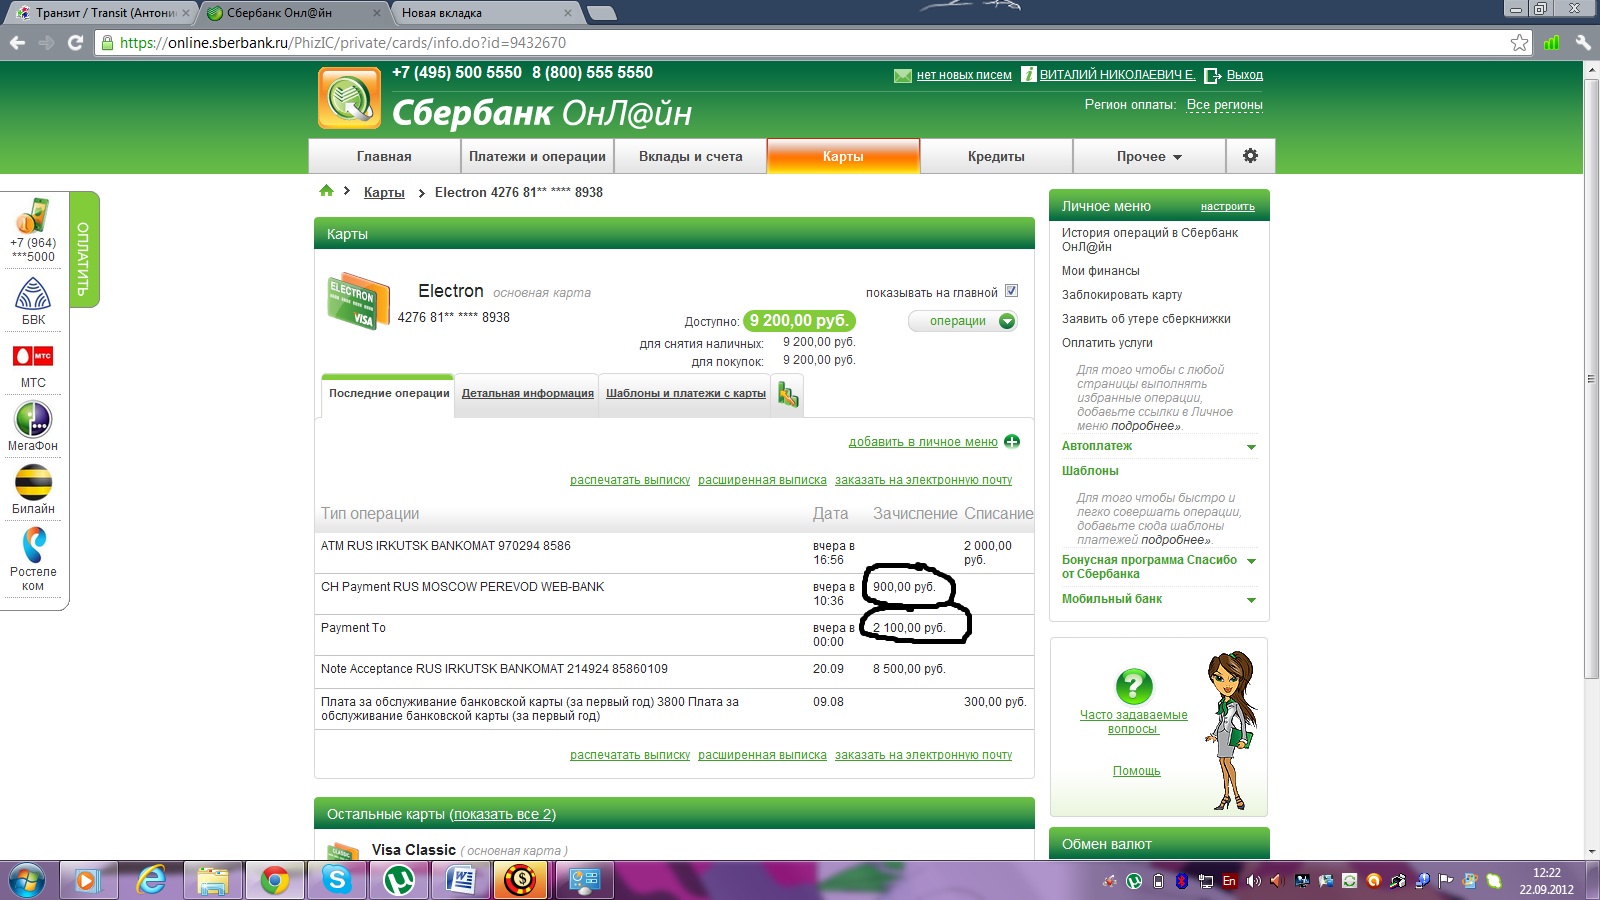Image resolution: width=1600 pixels, height=900 pixels.
Task: Open 'История операций в Сбербанк ОнЛ@йн'
Action: pyautogui.click(x=1150, y=239)
